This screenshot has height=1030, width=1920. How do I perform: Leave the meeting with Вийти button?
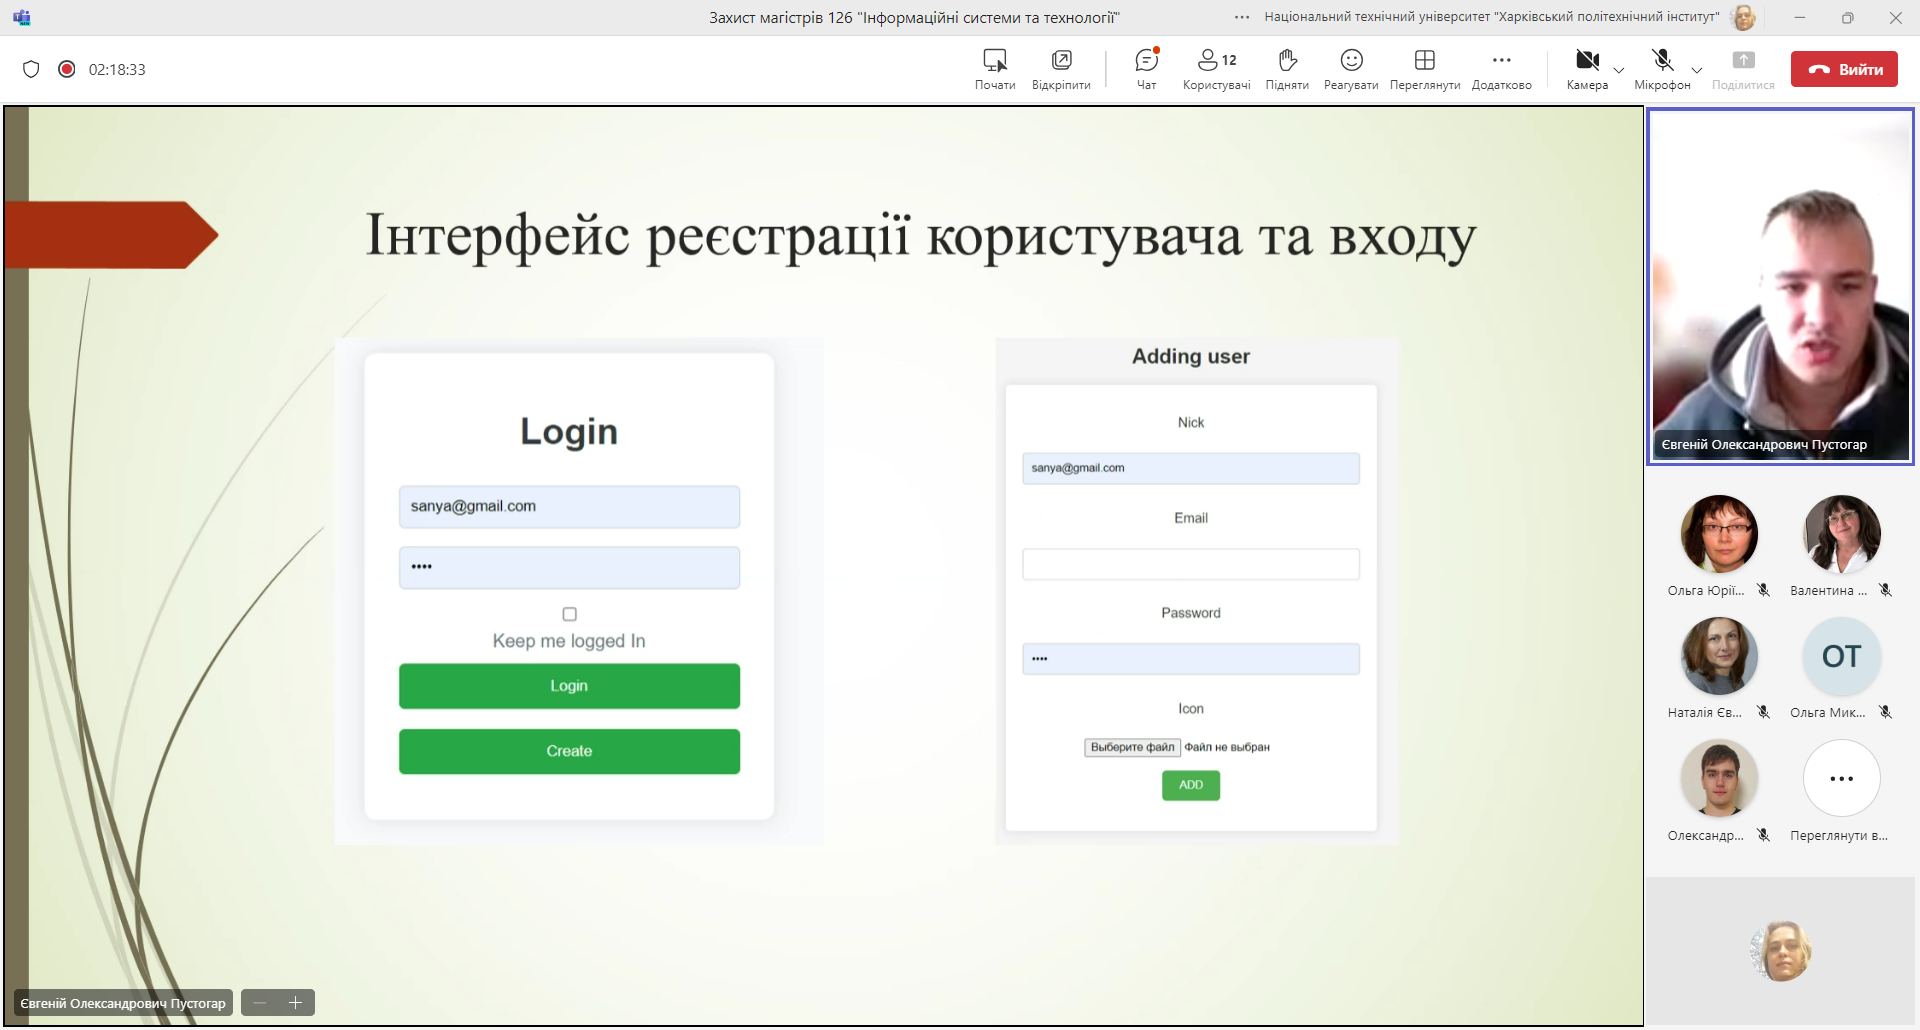coord(1843,69)
